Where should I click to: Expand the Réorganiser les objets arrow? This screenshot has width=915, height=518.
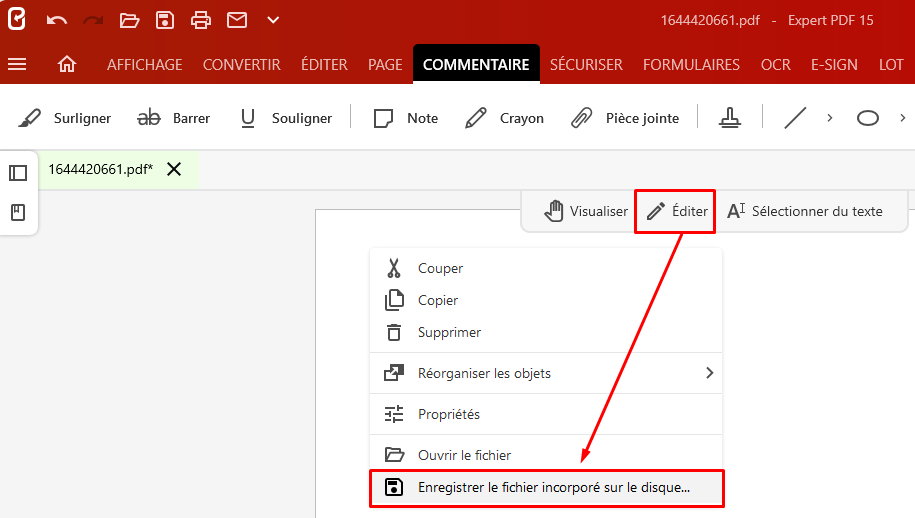[710, 373]
